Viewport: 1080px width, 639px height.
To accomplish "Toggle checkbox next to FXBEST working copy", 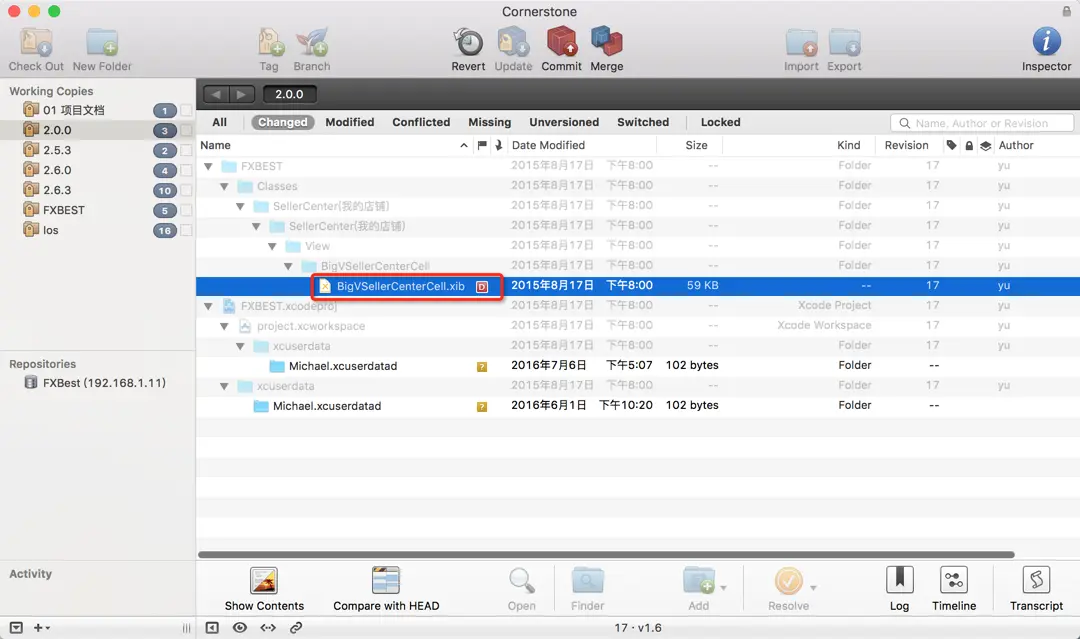I will pos(186,210).
